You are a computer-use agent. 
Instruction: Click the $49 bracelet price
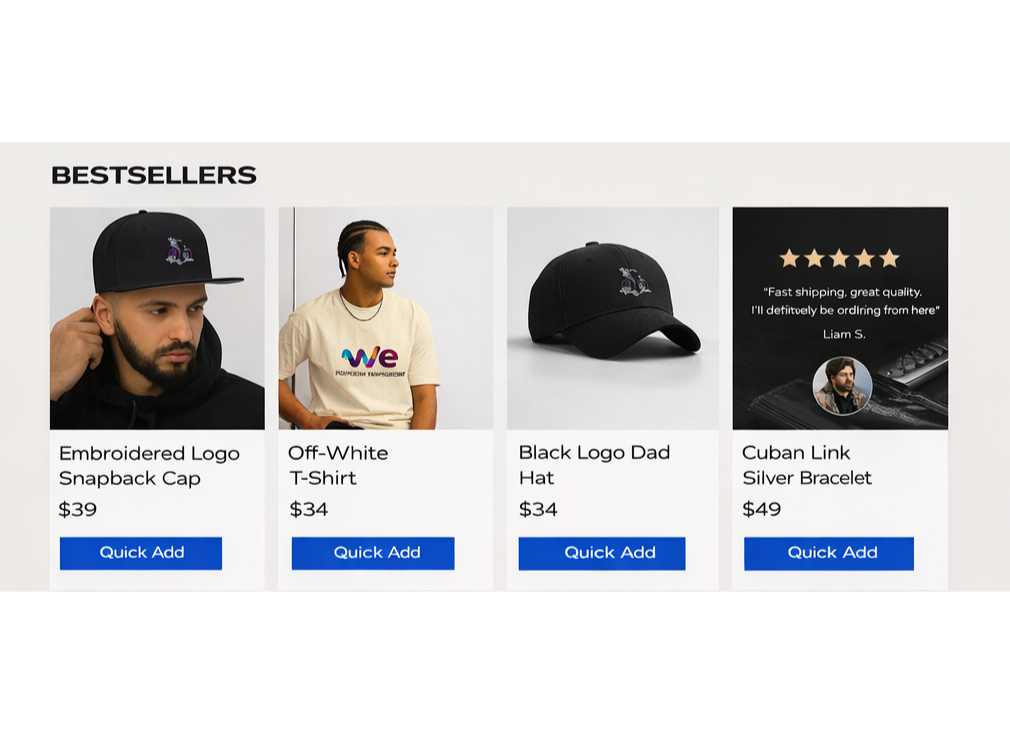(762, 509)
